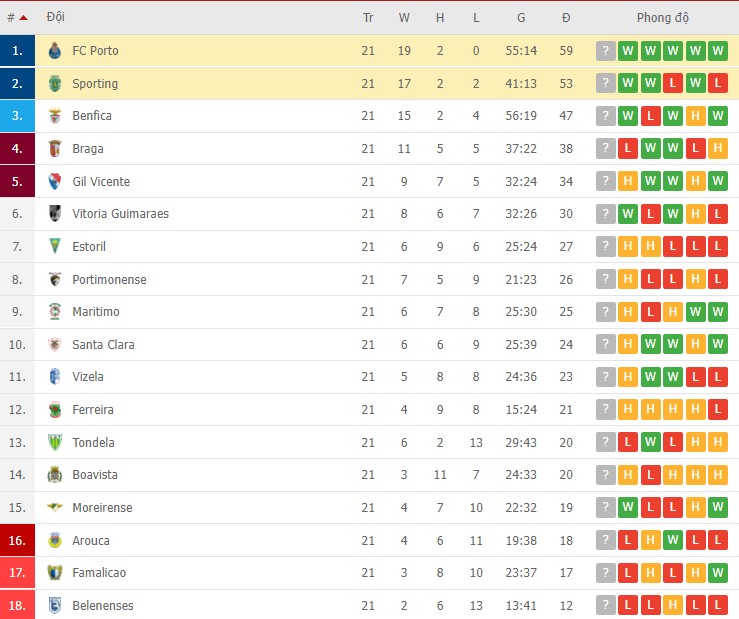Click the Gil Vicente crest icon
Screen dimensions: 739x619
(55, 182)
